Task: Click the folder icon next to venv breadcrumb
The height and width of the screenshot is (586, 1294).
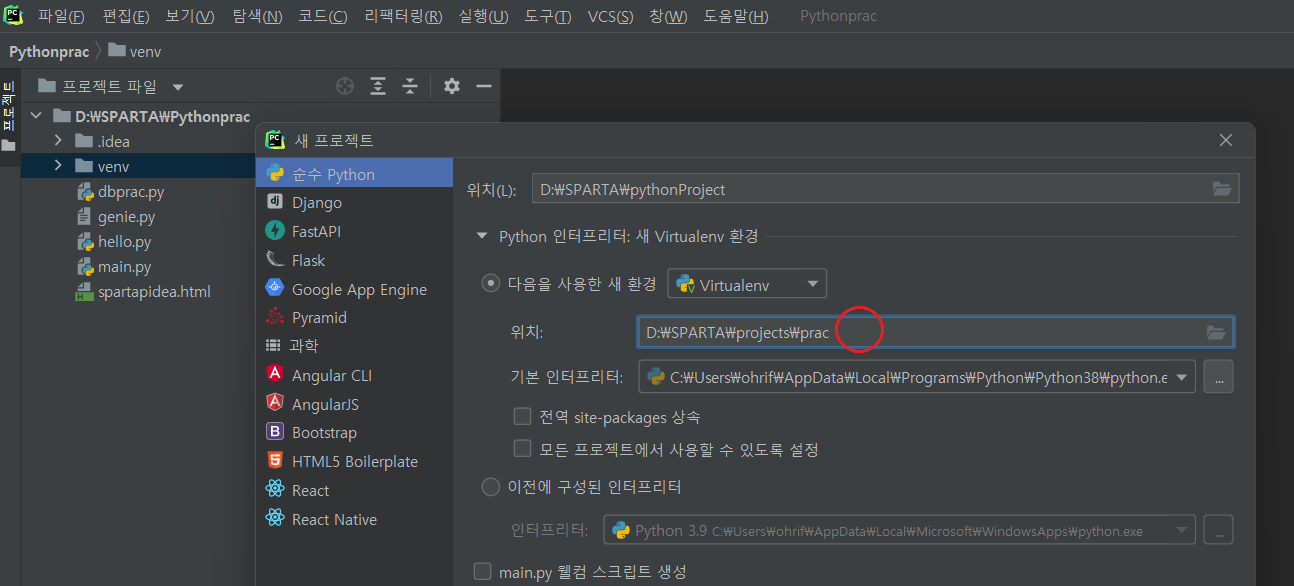Action: (116, 50)
